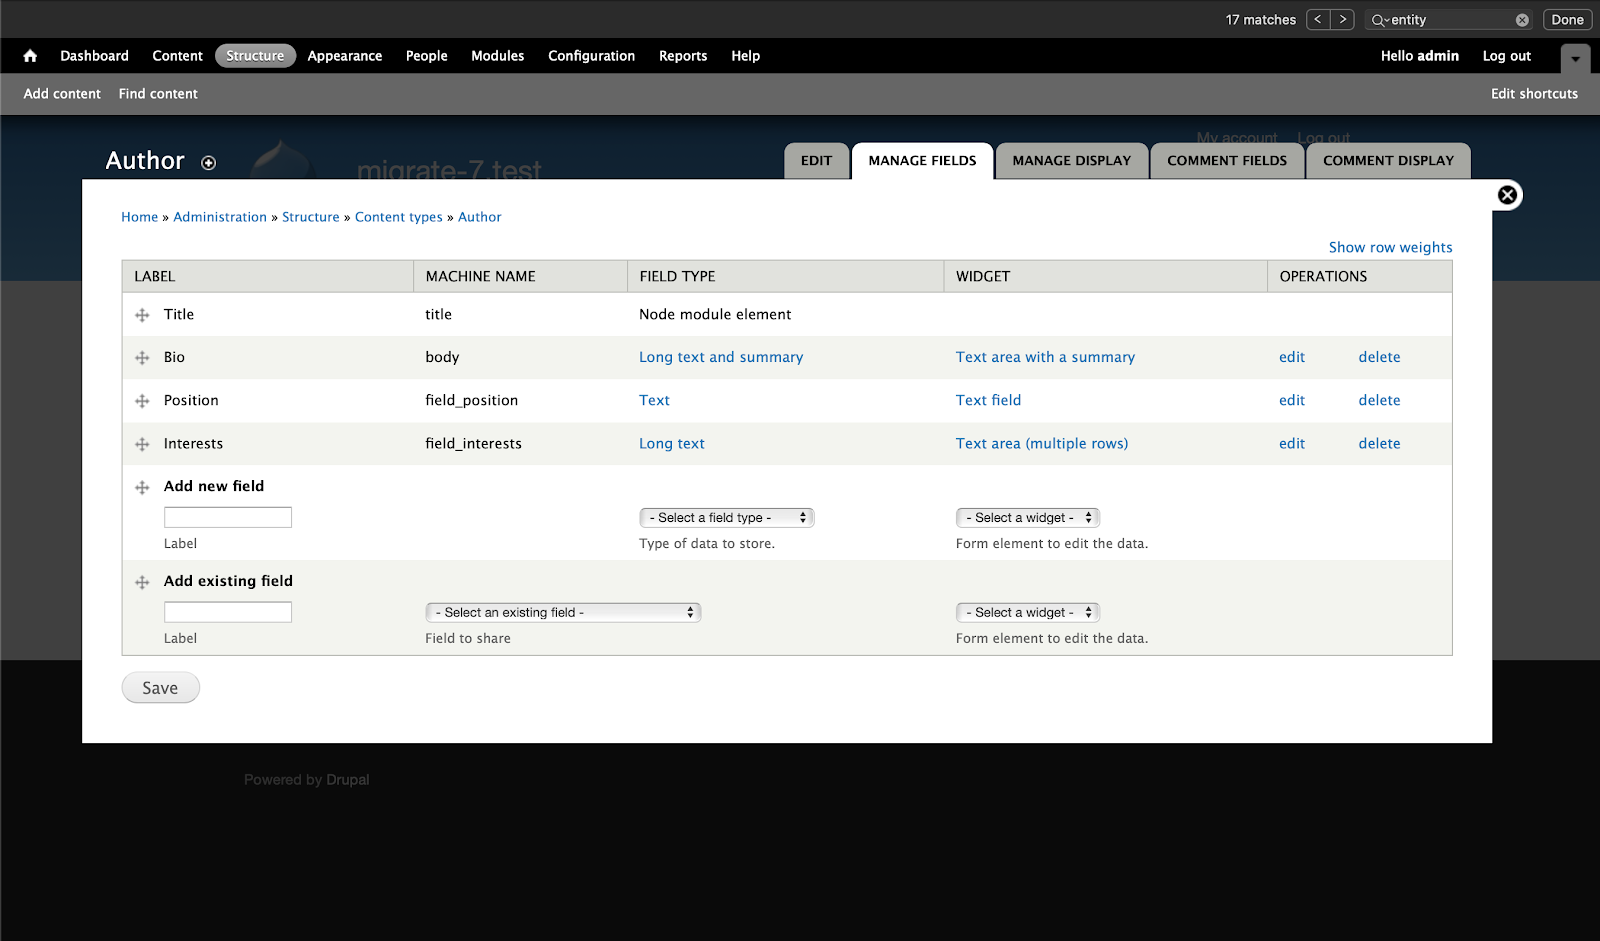Go to previous find match arrow
1600x941 pixels.
point(1318,19)
